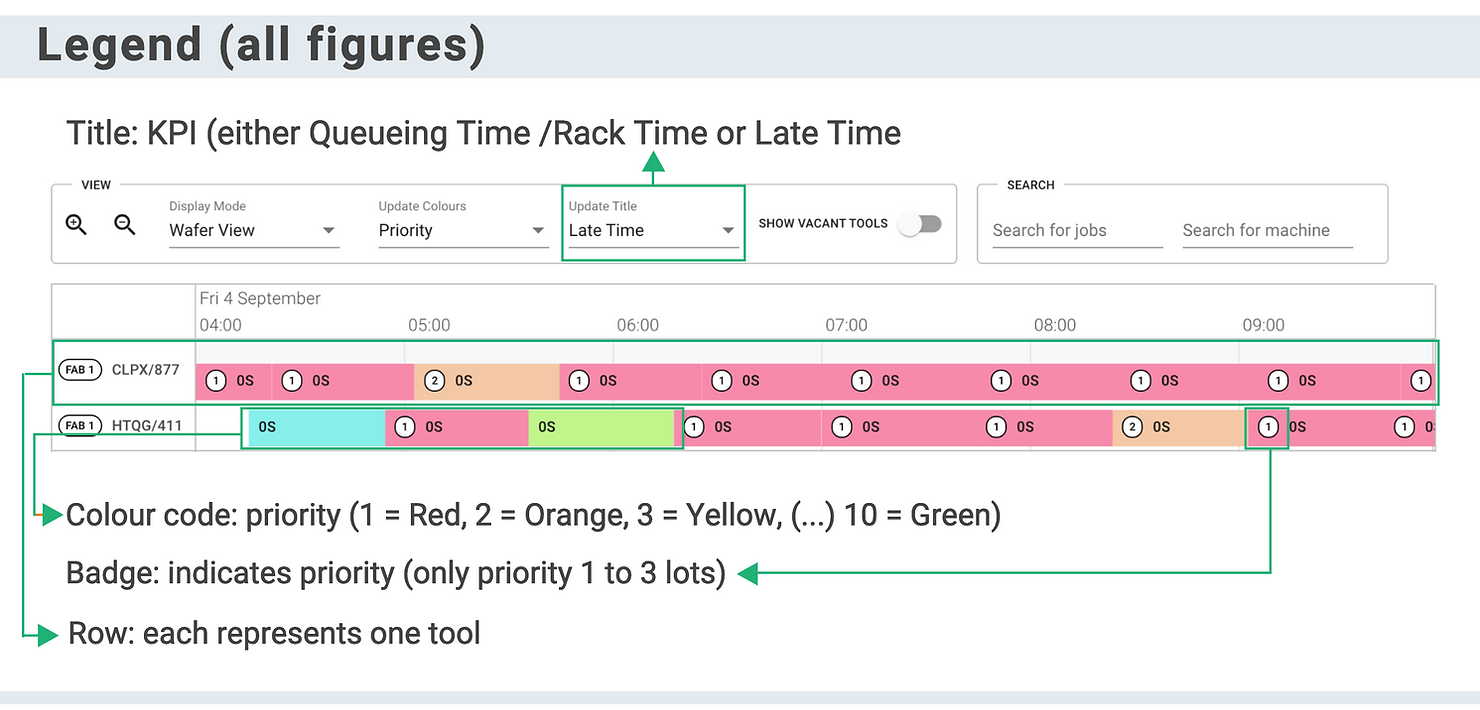Select the HTQG/411 tool row label
This screenshot has width=1480, height=710.
(x=147, y=426)
